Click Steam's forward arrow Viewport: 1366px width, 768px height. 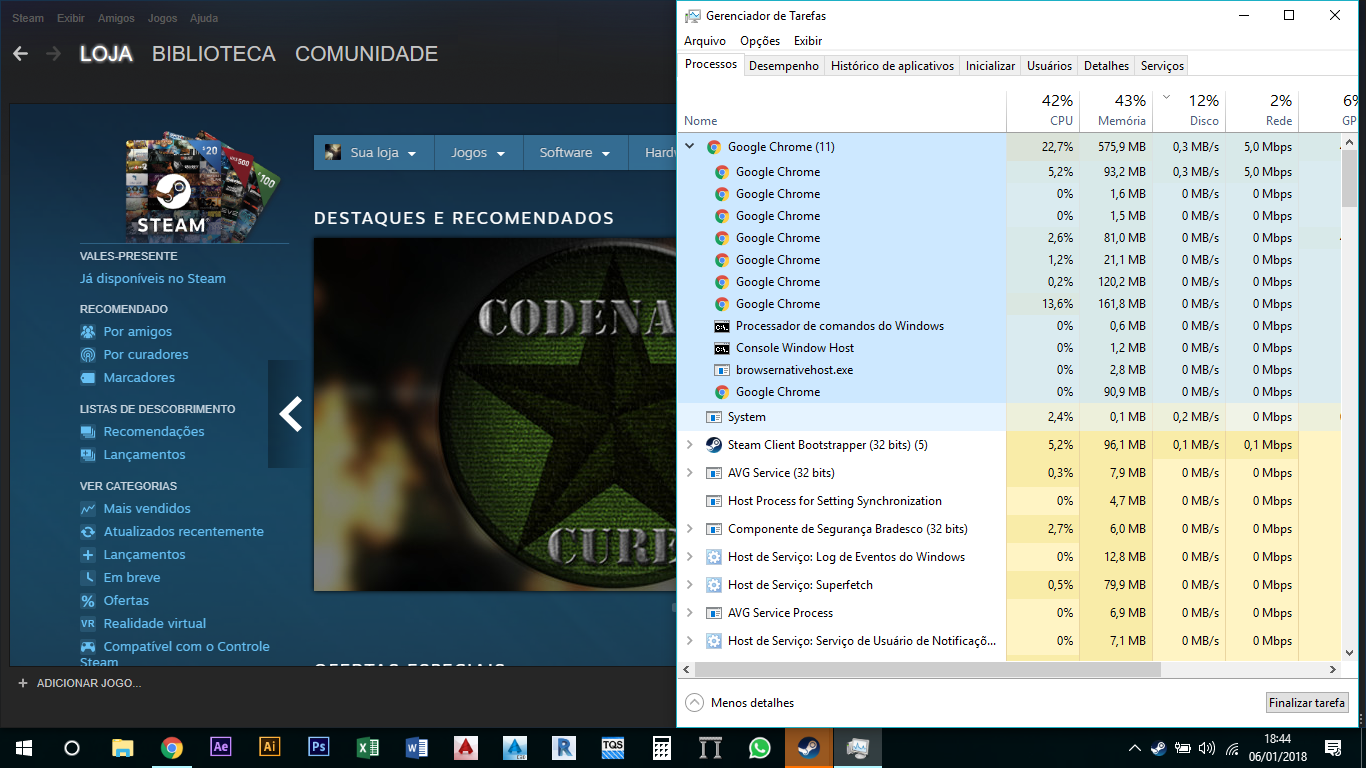tap(53, 54)
